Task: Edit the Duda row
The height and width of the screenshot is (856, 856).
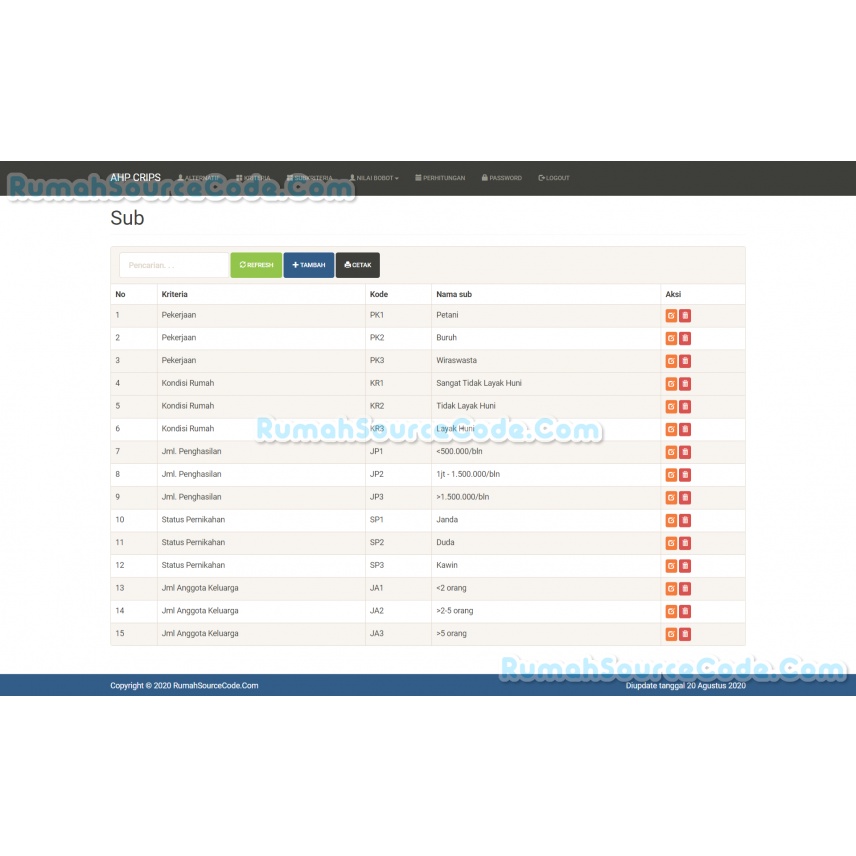Action: 671,543
